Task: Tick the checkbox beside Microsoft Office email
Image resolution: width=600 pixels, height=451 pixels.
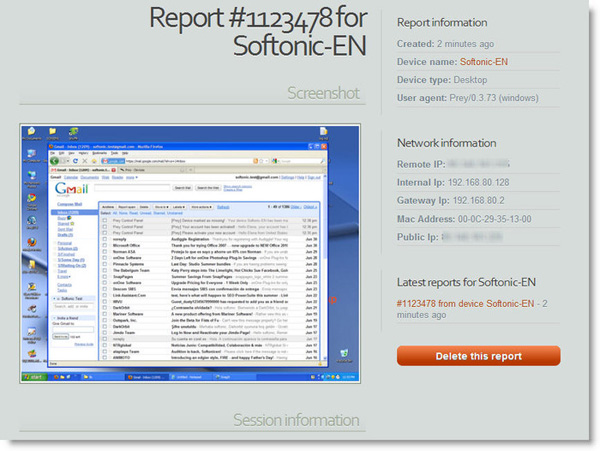Action: tap(104, 247)
